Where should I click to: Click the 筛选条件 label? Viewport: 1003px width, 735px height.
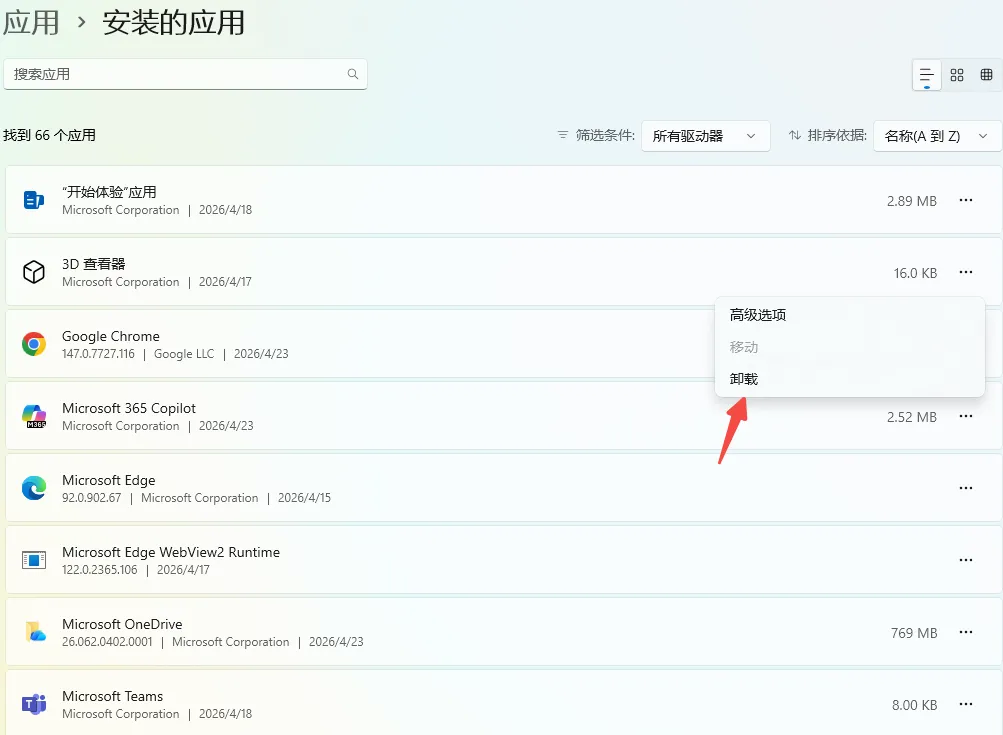604,135
